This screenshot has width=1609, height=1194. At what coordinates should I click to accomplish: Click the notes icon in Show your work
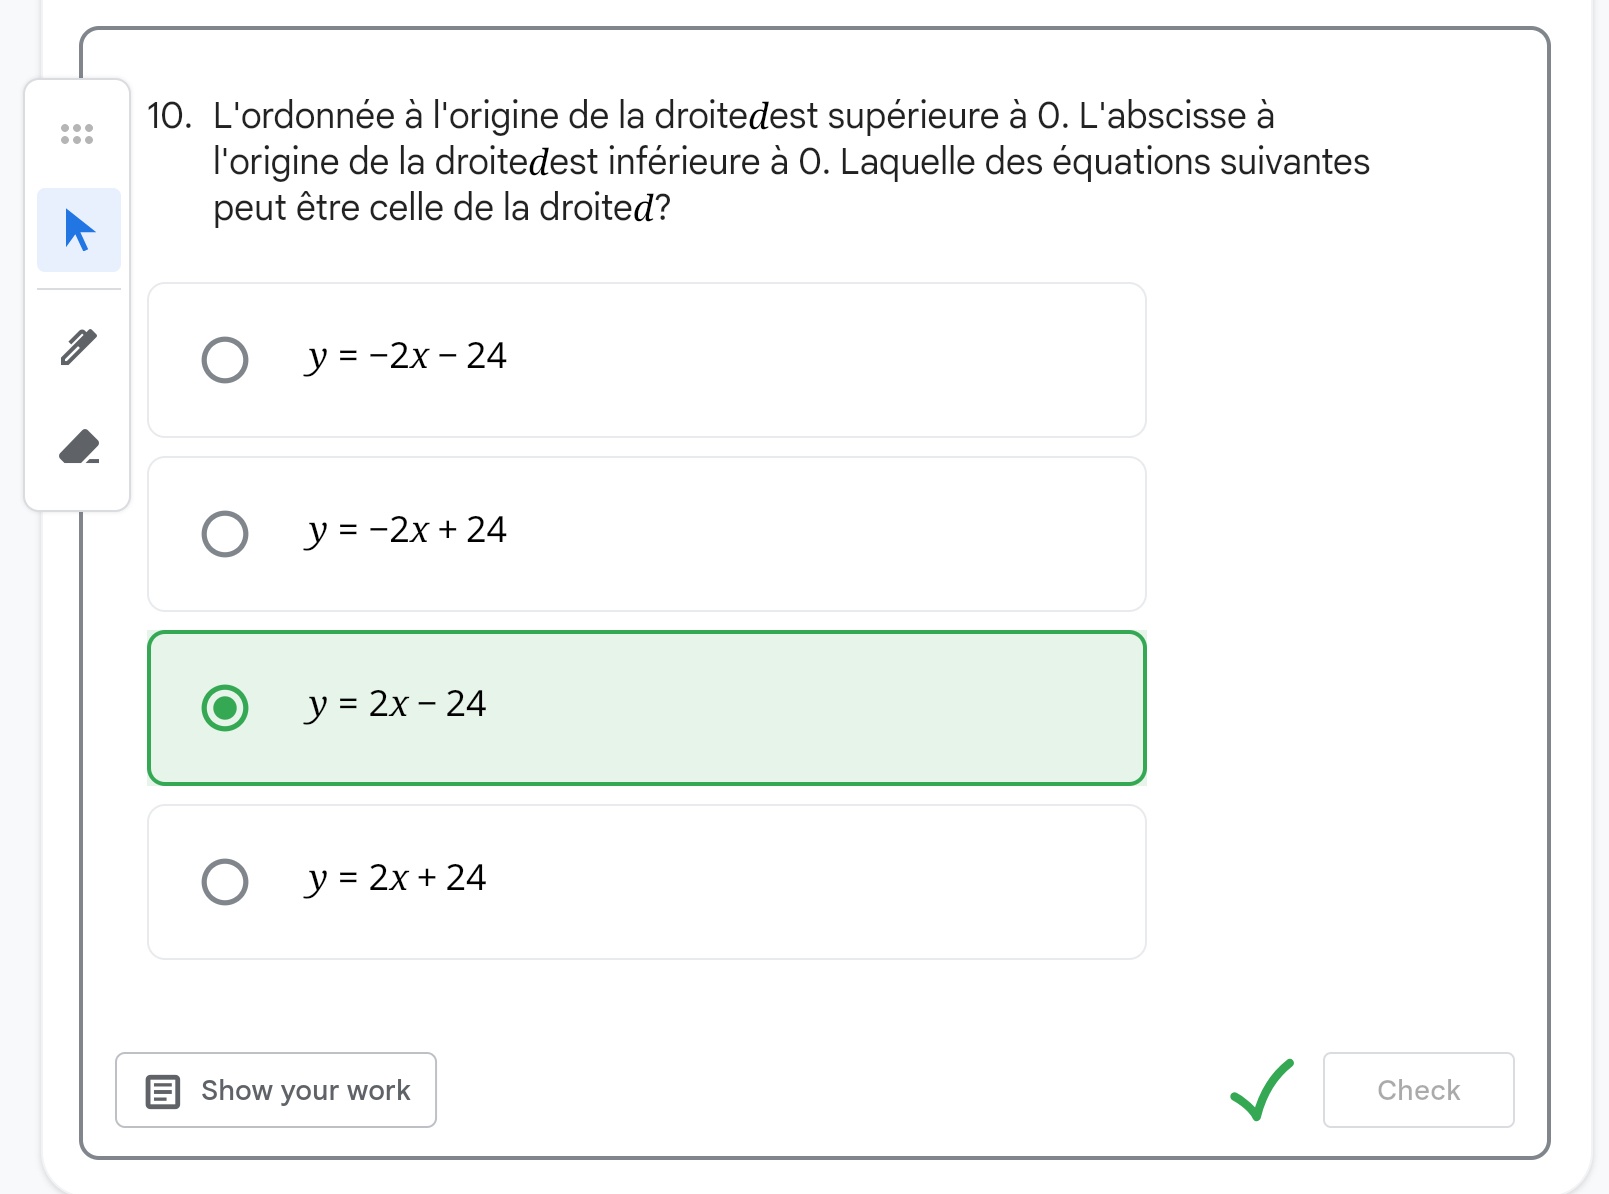[163, 1091]
